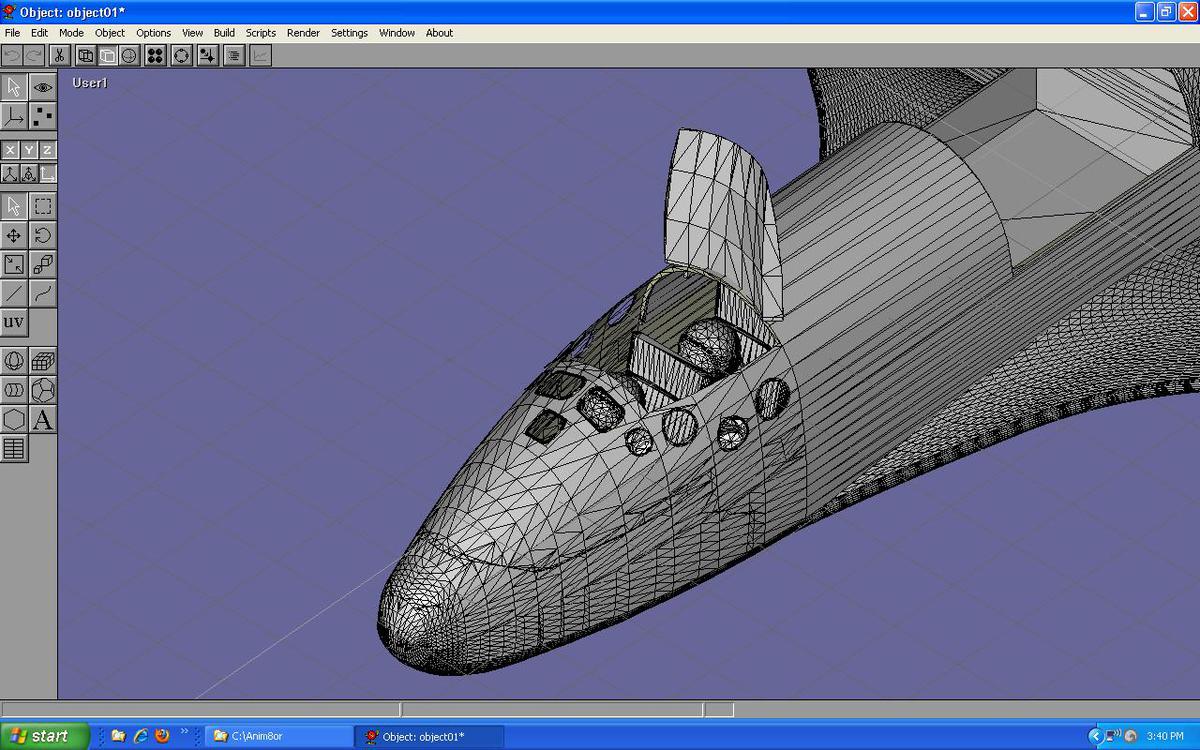The width and height of the screenshot is (1200, 750).
Task: Select the Object edit arrow mode
Action: [x=14, y=87]
